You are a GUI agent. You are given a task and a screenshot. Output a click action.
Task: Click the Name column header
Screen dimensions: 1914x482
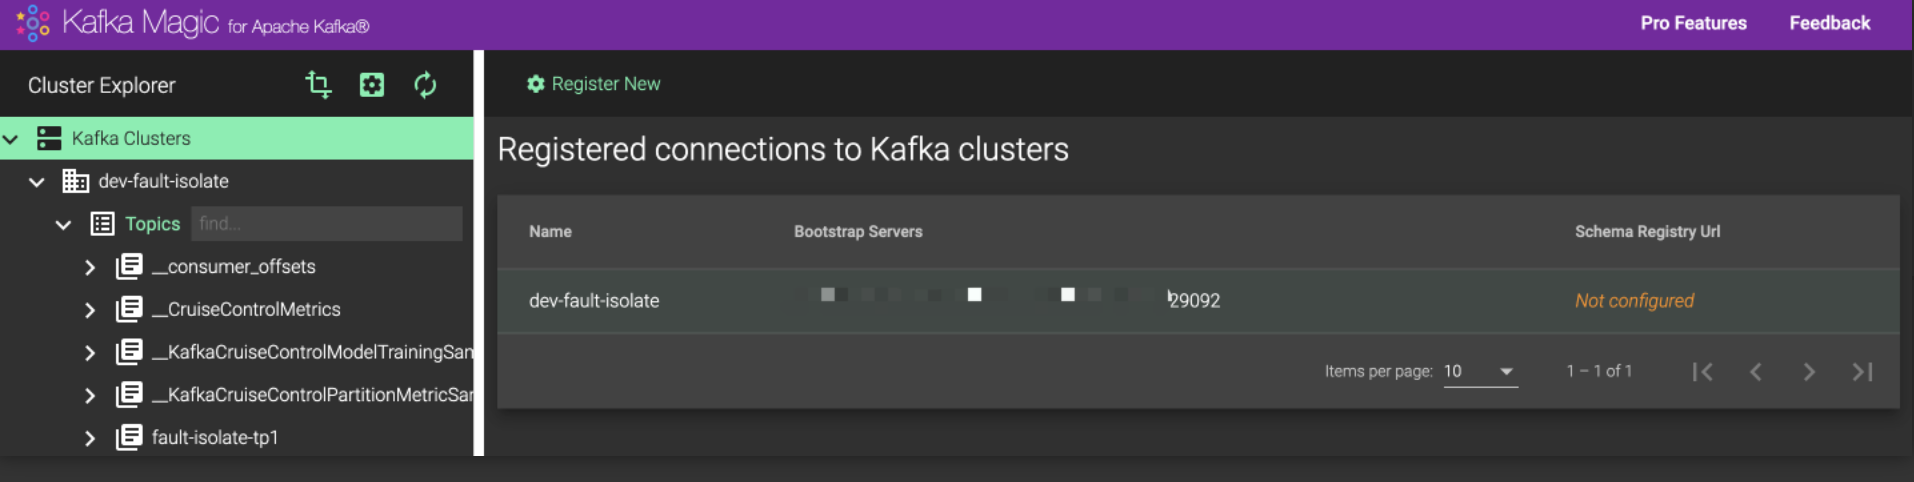pos(550,231)
